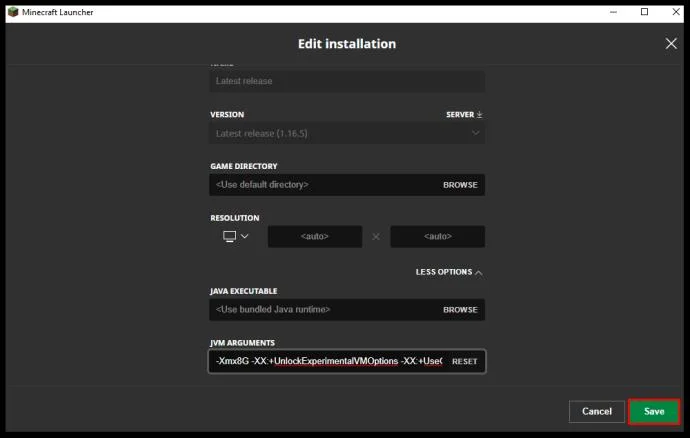
Task: Click the download arrow next to SERVER
Action: [x=480, y=114]
